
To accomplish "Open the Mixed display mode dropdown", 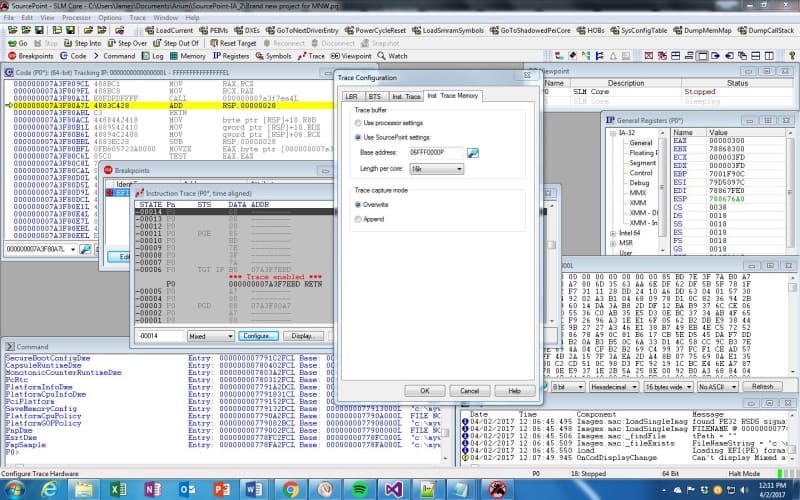I will [210, 336].
